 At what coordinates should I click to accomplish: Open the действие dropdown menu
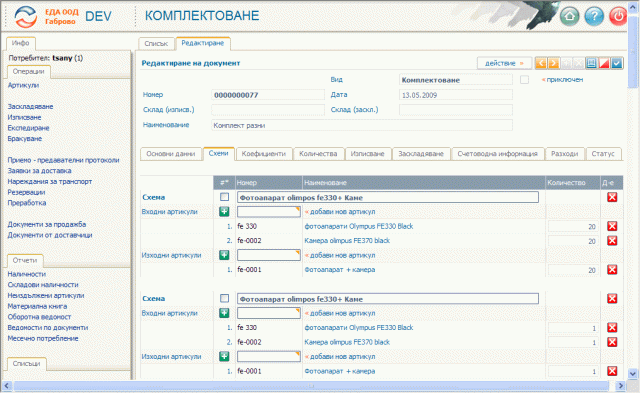tap(504, 63)
